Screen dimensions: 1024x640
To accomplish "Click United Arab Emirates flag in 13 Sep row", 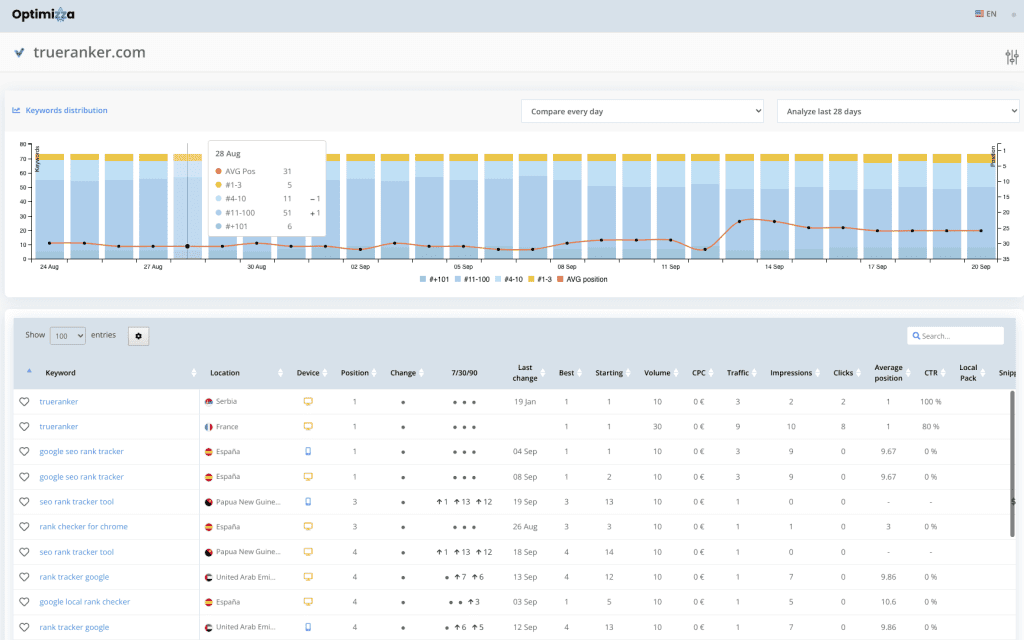I will pos(209,577).
